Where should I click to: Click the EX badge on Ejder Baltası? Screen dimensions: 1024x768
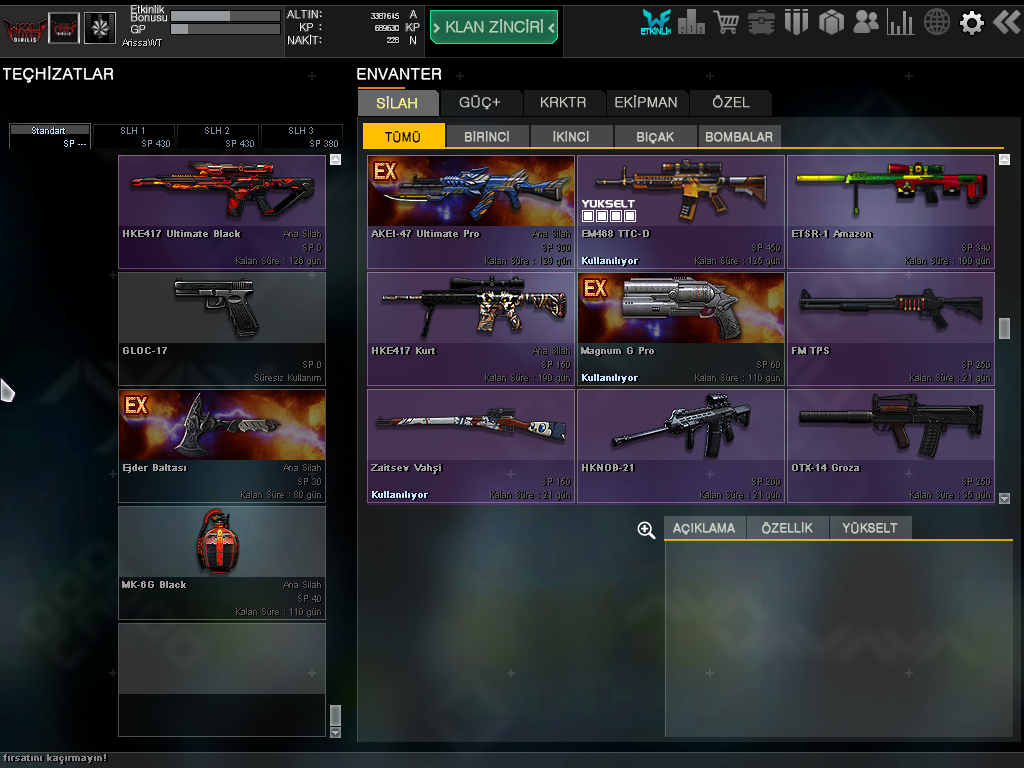136,406
